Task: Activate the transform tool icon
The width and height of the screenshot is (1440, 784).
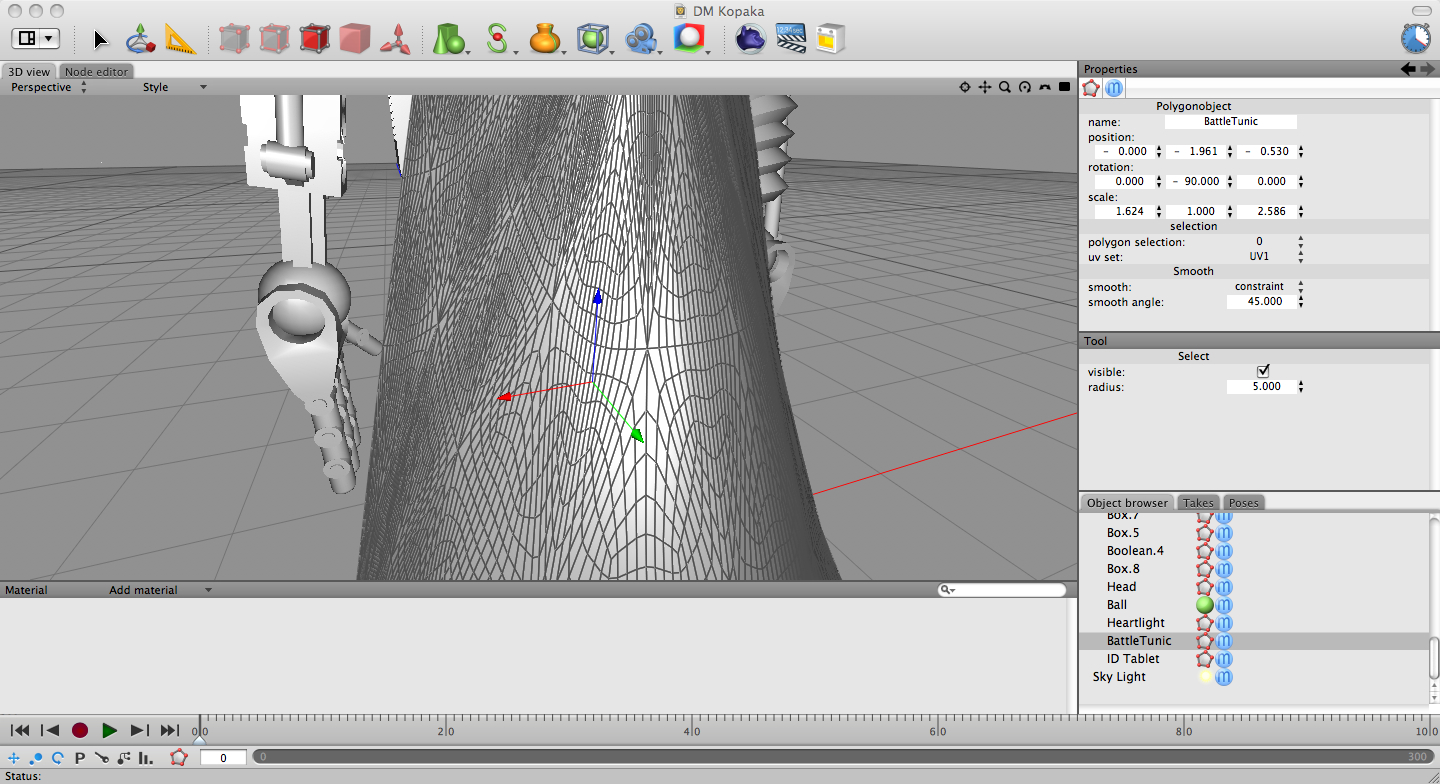Action: 140,39
